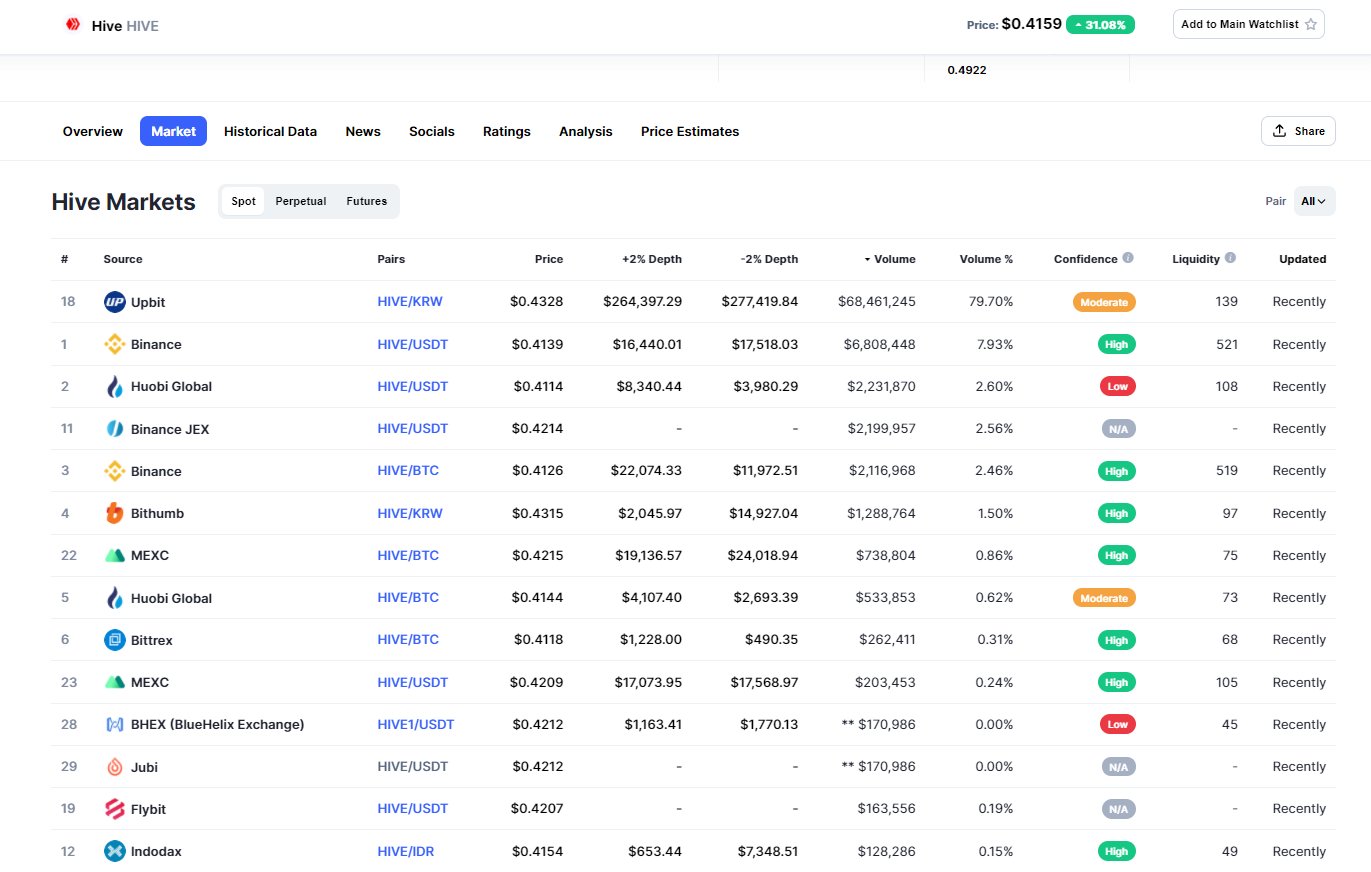Click the Hive logo icon in header
Screen dimensions: 1371x872
73,25
